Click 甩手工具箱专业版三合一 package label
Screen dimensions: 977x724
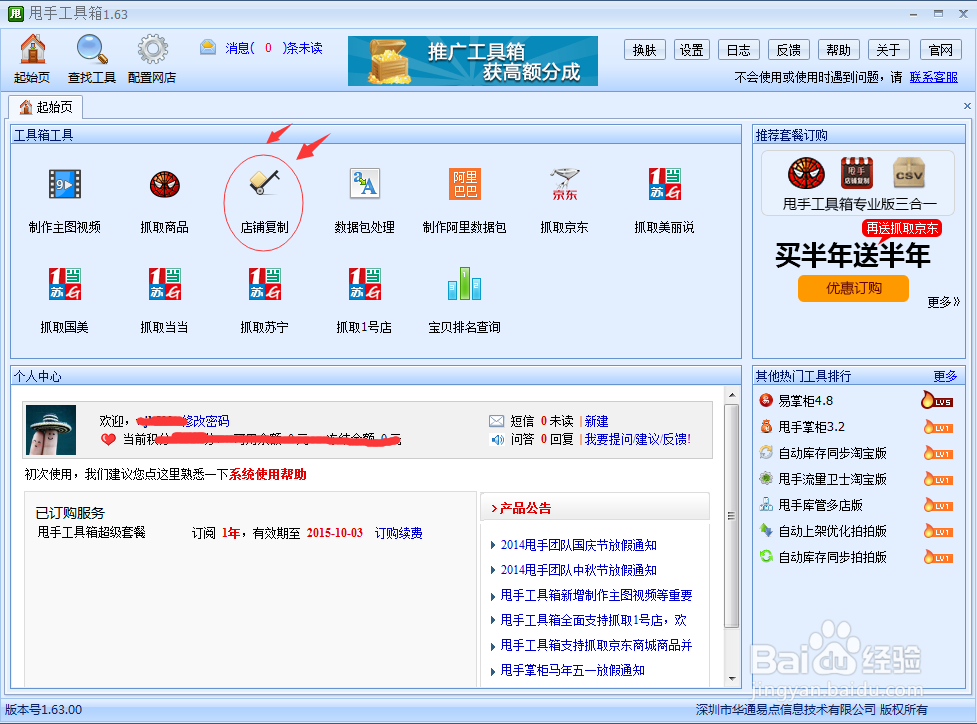coord(859,204)
